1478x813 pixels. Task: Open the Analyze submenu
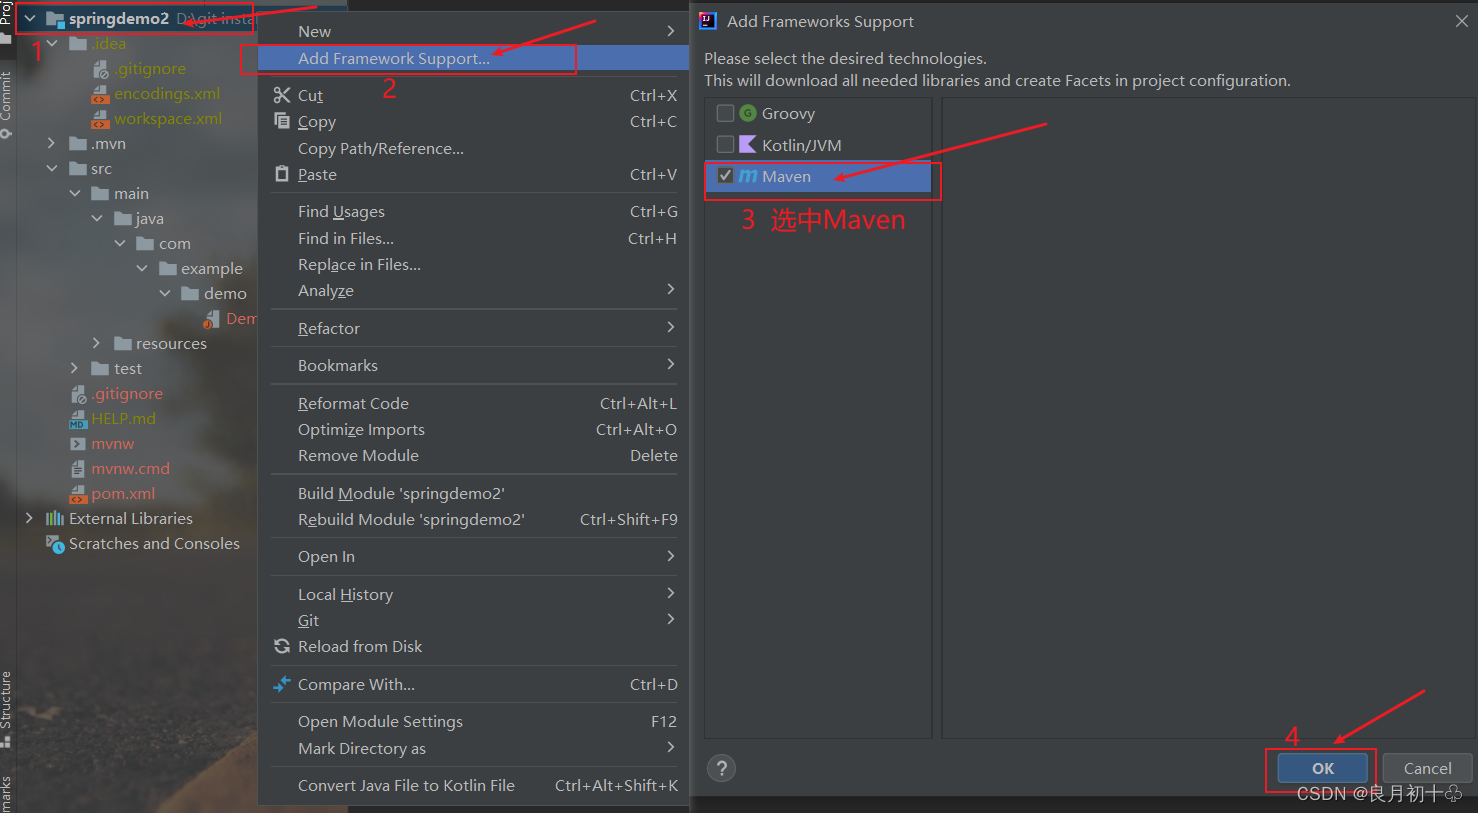(473, 290)
